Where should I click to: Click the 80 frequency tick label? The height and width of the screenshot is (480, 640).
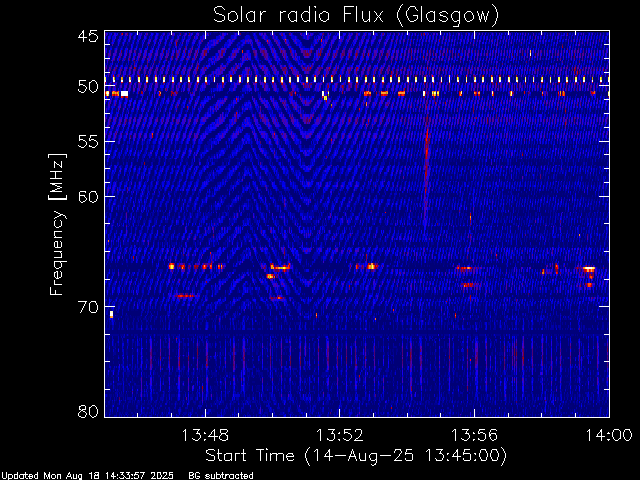click(88, 411)
